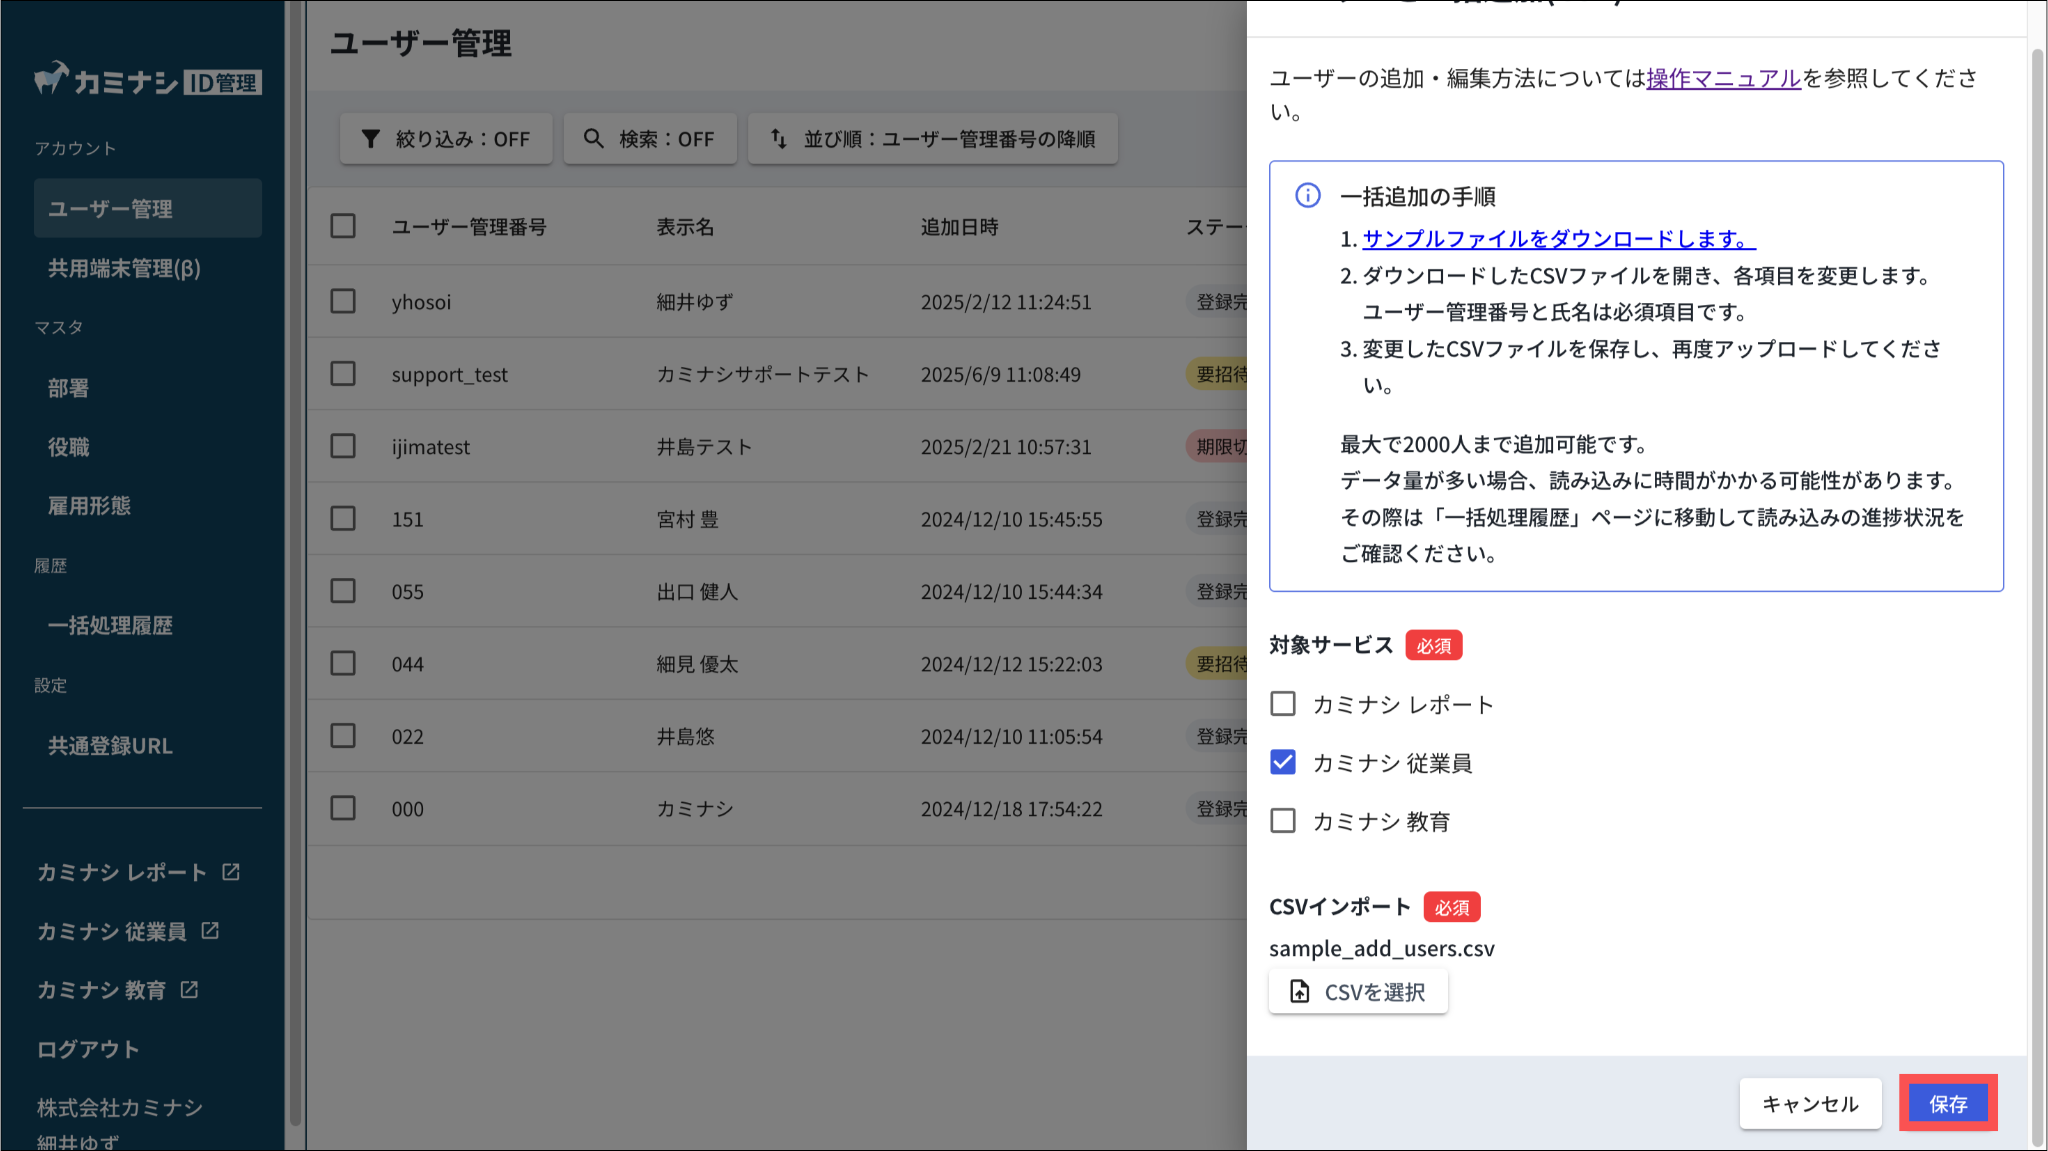Viewport: 2048px width, 1151px height.
Task: Click external link icon beside カミナシ レポート
Action: point(231,872)
